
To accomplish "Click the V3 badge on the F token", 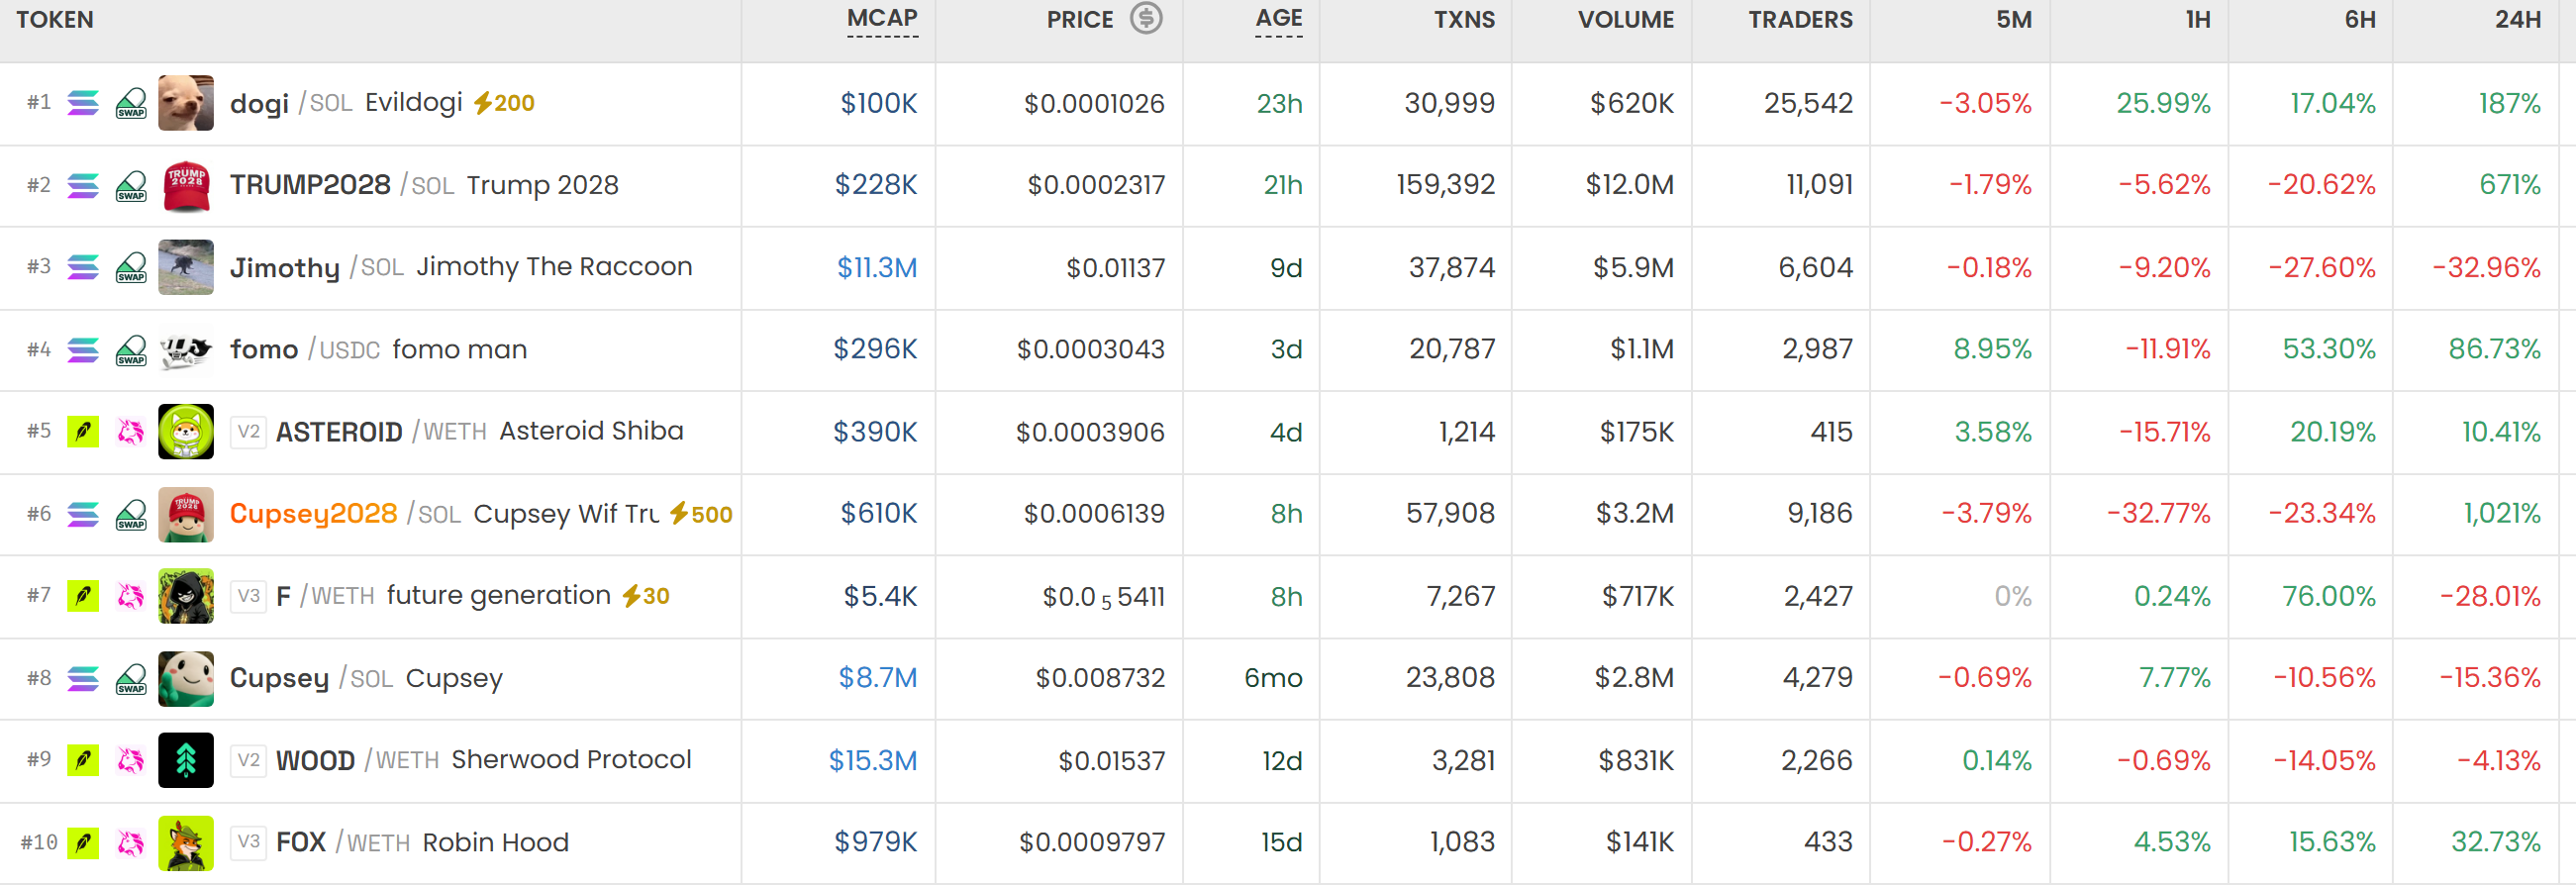I will pos(248,597).
